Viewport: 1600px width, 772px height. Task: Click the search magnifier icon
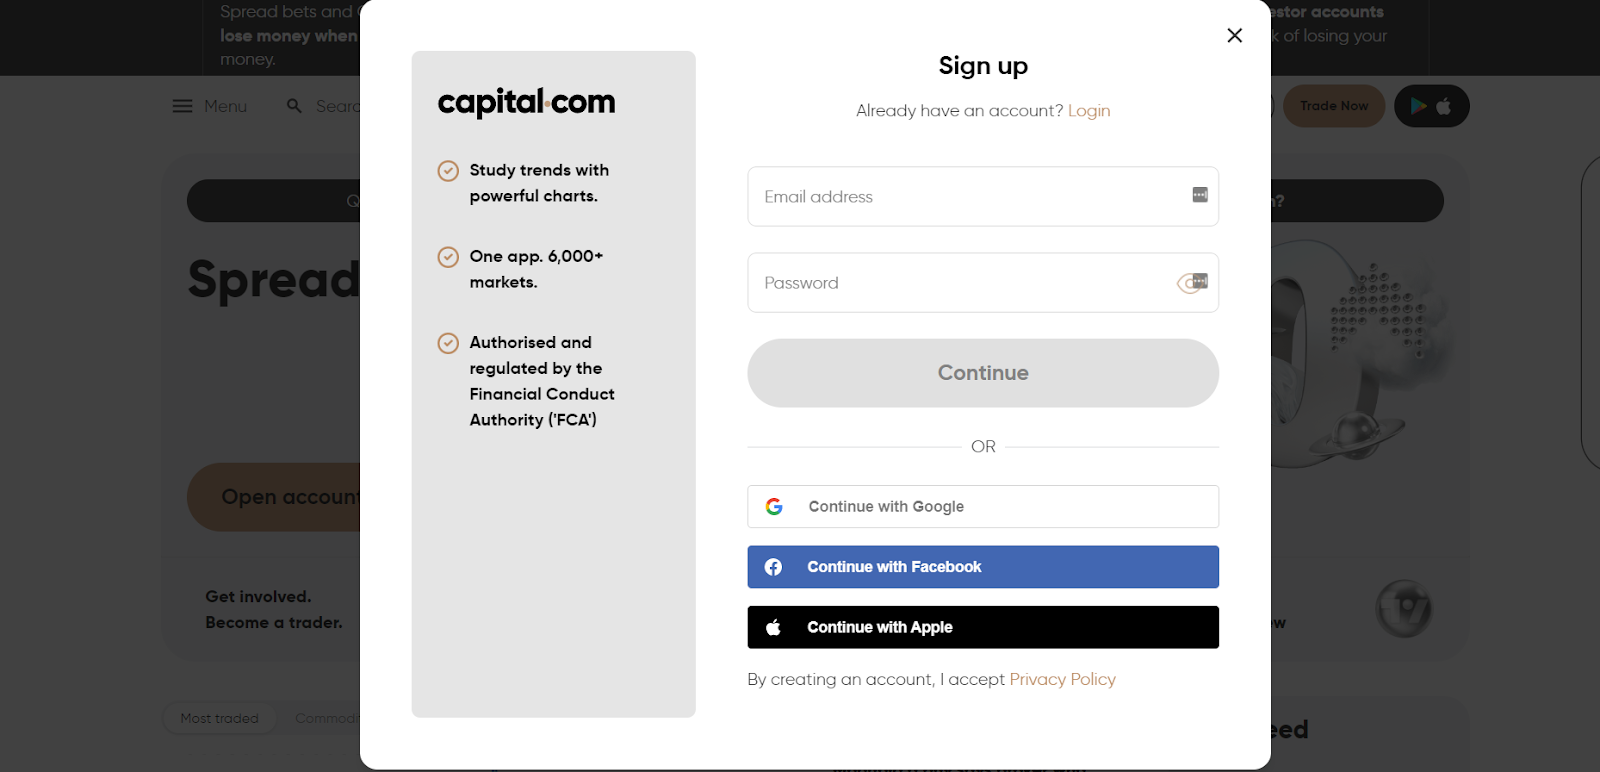[294, 106]
